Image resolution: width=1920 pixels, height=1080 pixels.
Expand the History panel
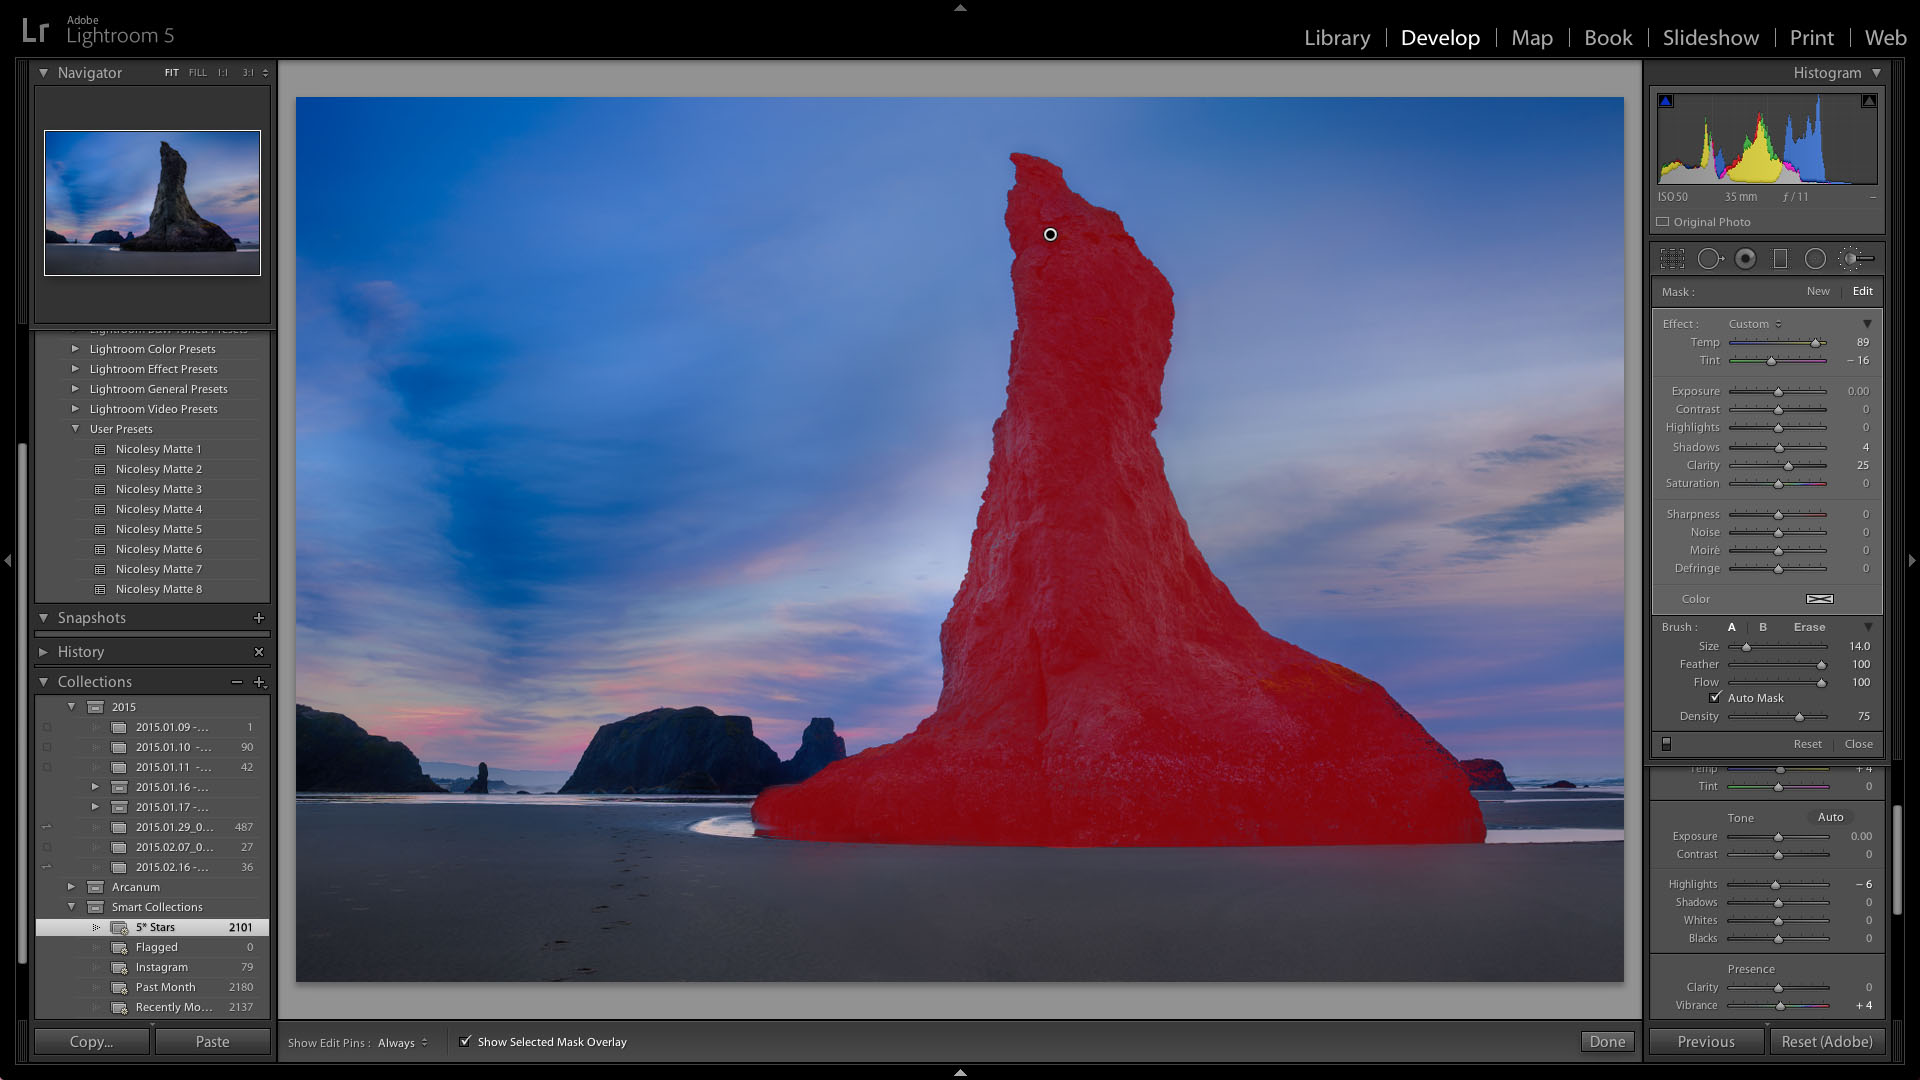click(x=44, y=651)
